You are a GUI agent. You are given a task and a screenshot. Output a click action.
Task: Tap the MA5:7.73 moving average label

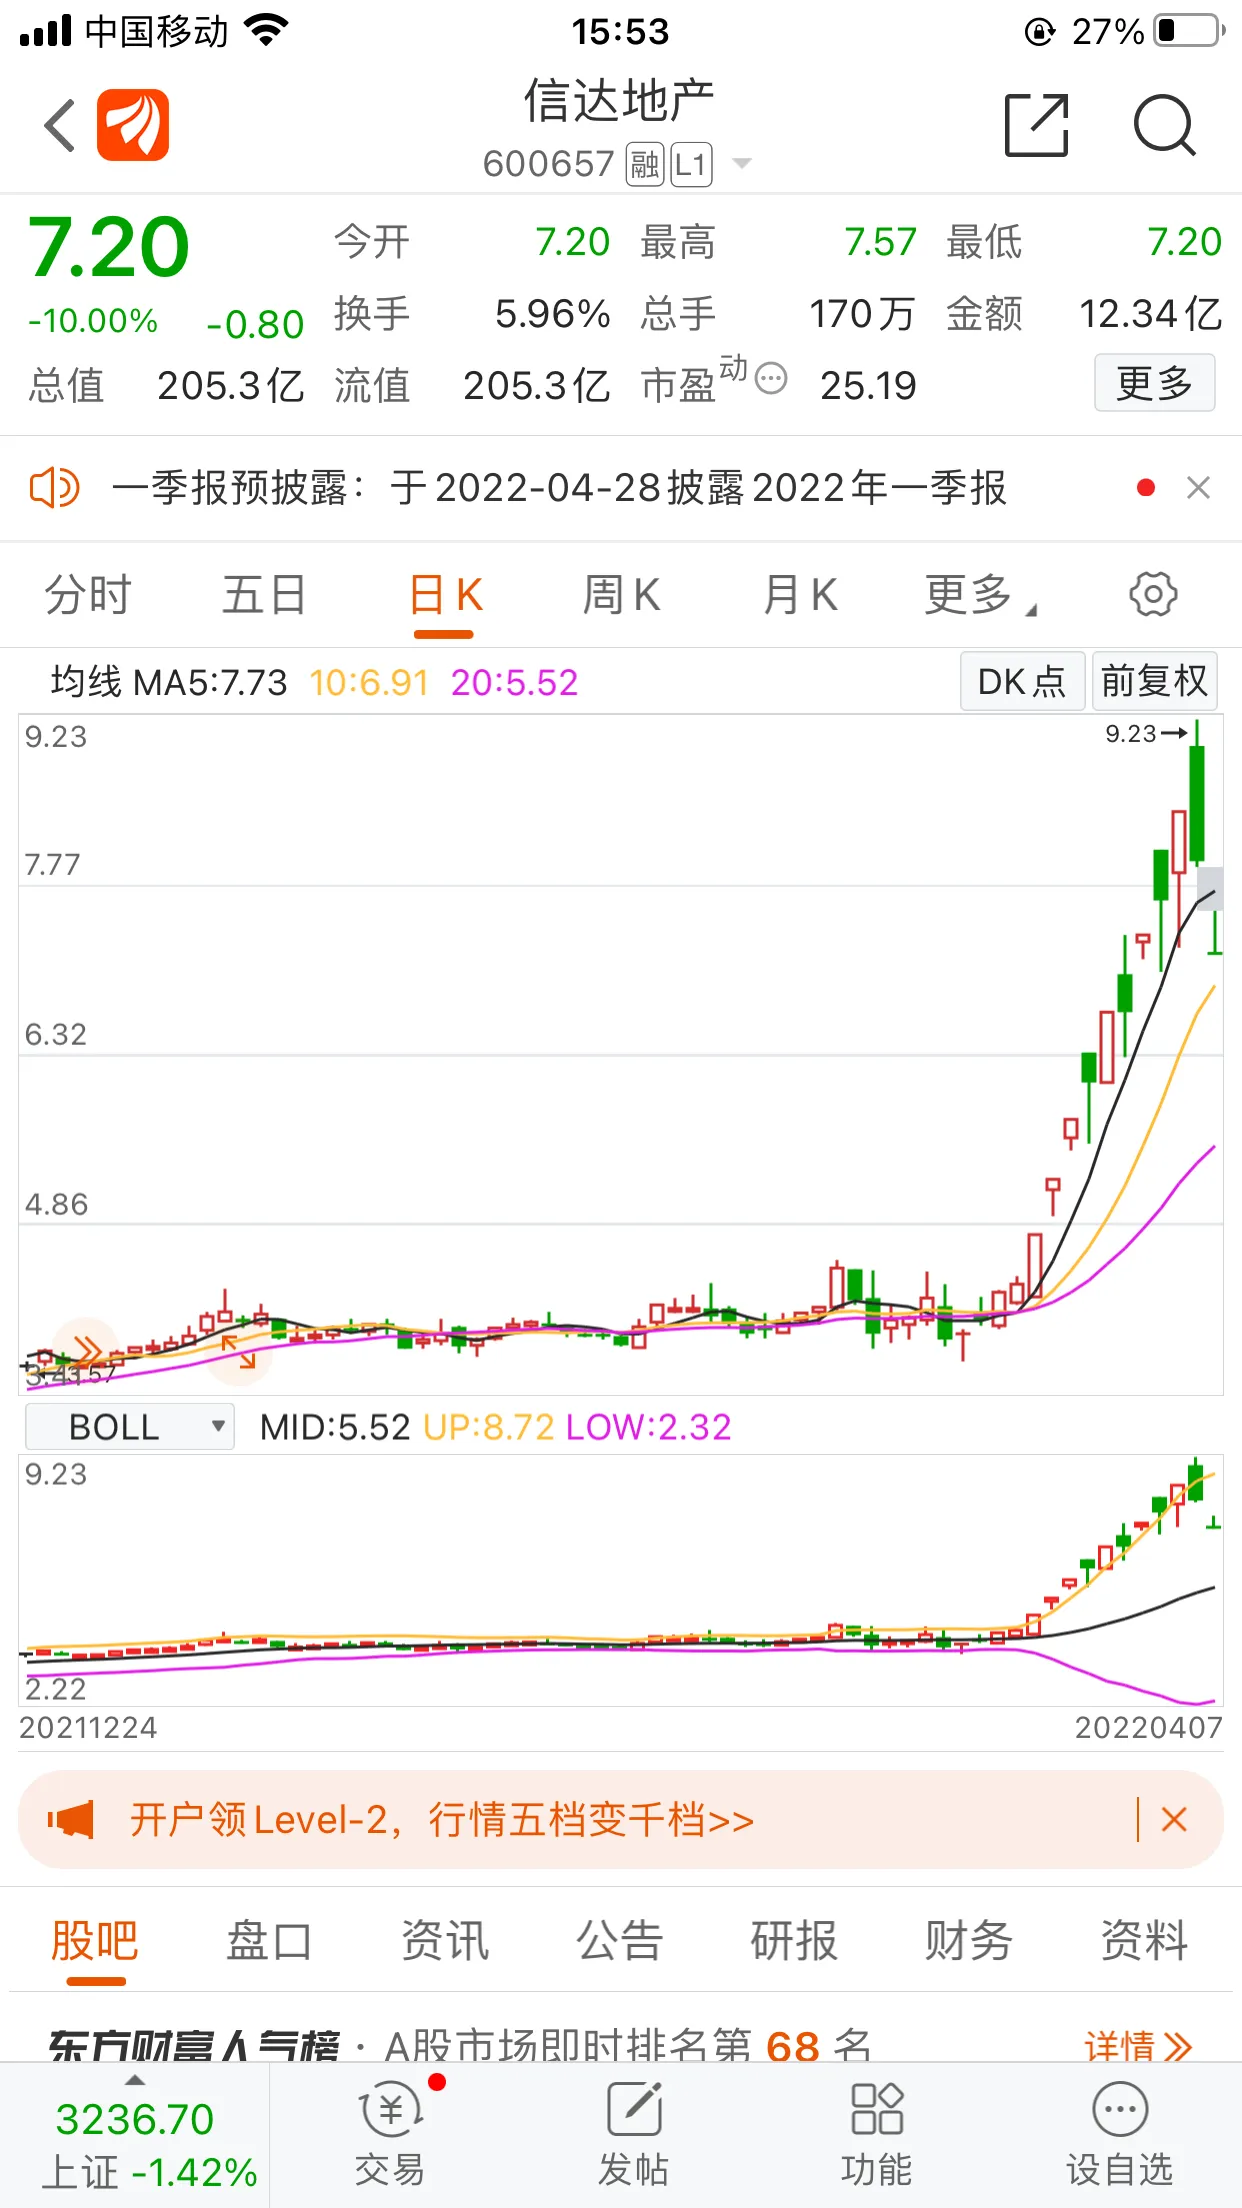click(x=210, y=683)
